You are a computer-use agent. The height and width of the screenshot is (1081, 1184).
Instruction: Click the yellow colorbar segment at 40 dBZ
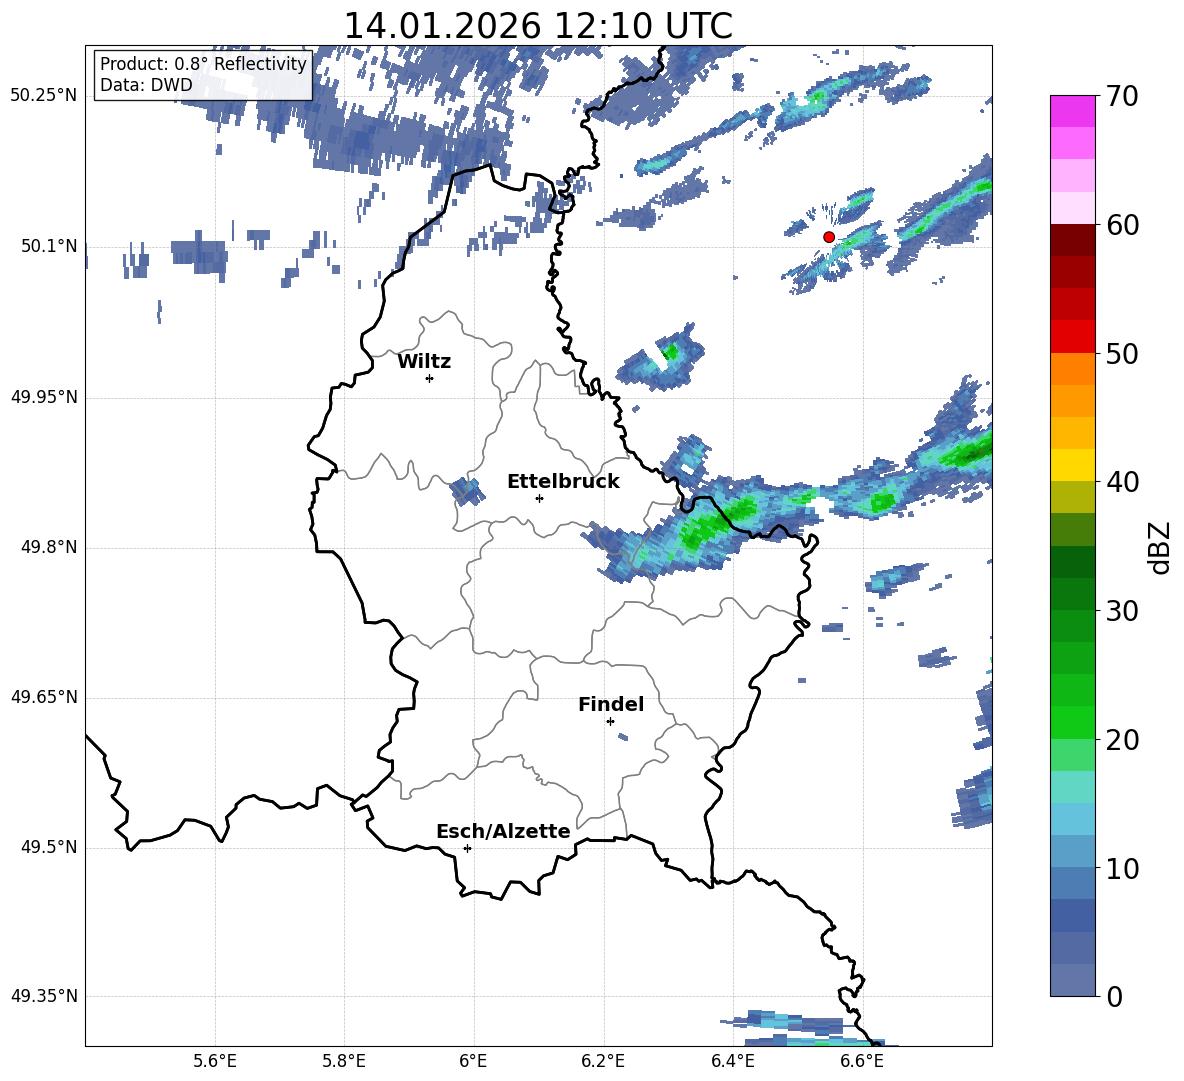coord(1072,465)
